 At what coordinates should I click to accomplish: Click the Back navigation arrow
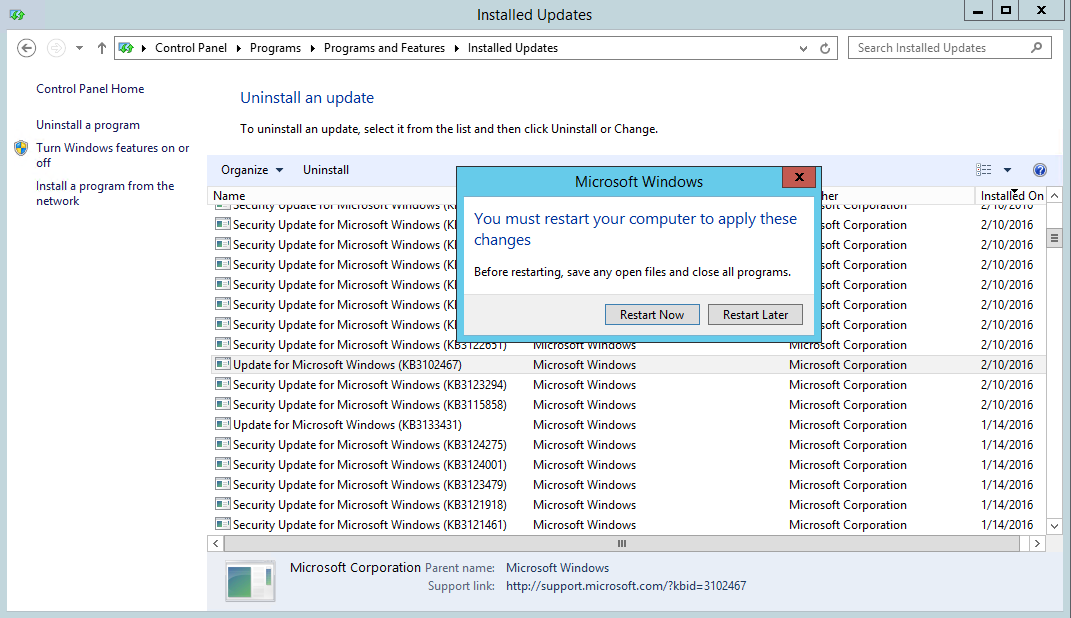[27, 48]
